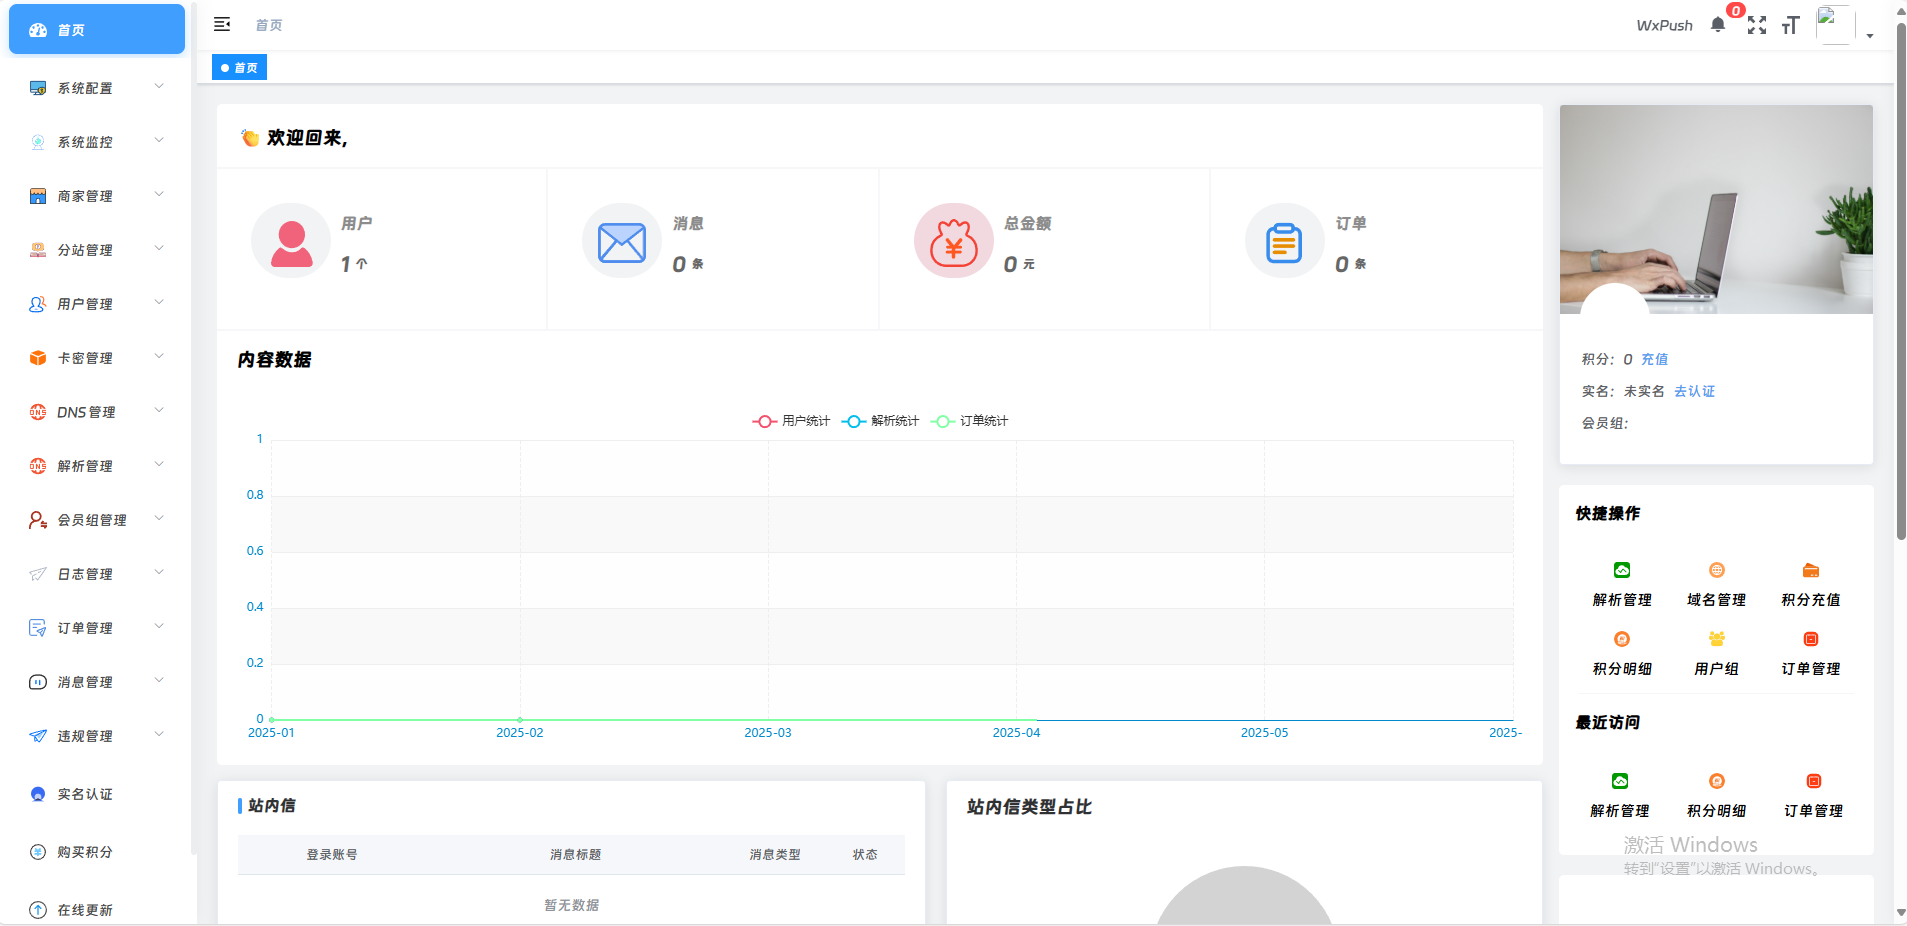Click the 在线更新 upload icon
1907x926 pixels.
pos(38,910)
